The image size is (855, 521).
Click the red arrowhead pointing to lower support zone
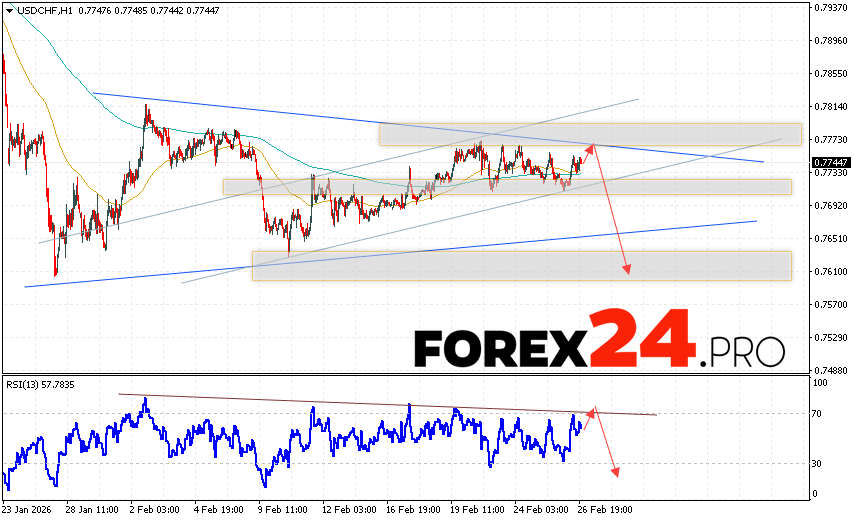(627, 268)
